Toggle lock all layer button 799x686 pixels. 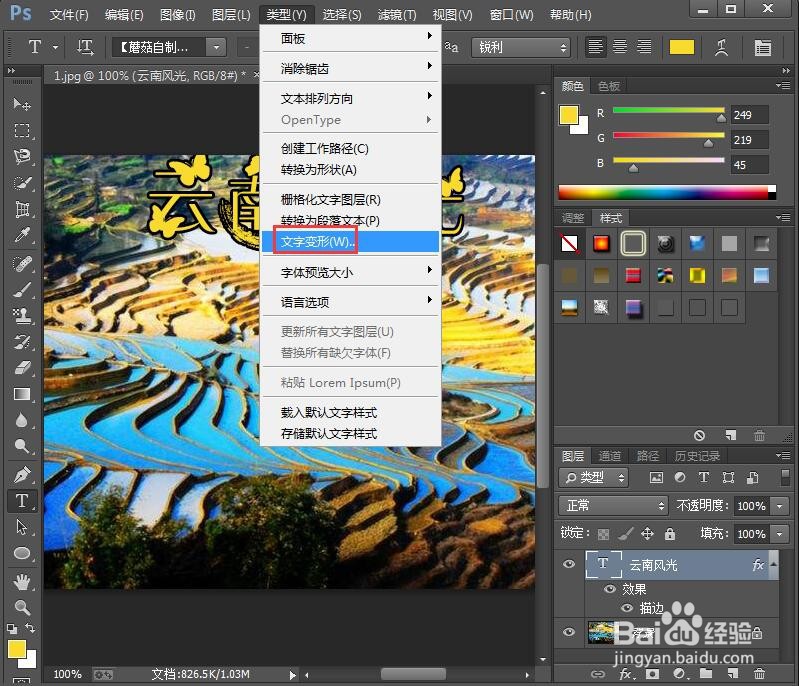670,534
